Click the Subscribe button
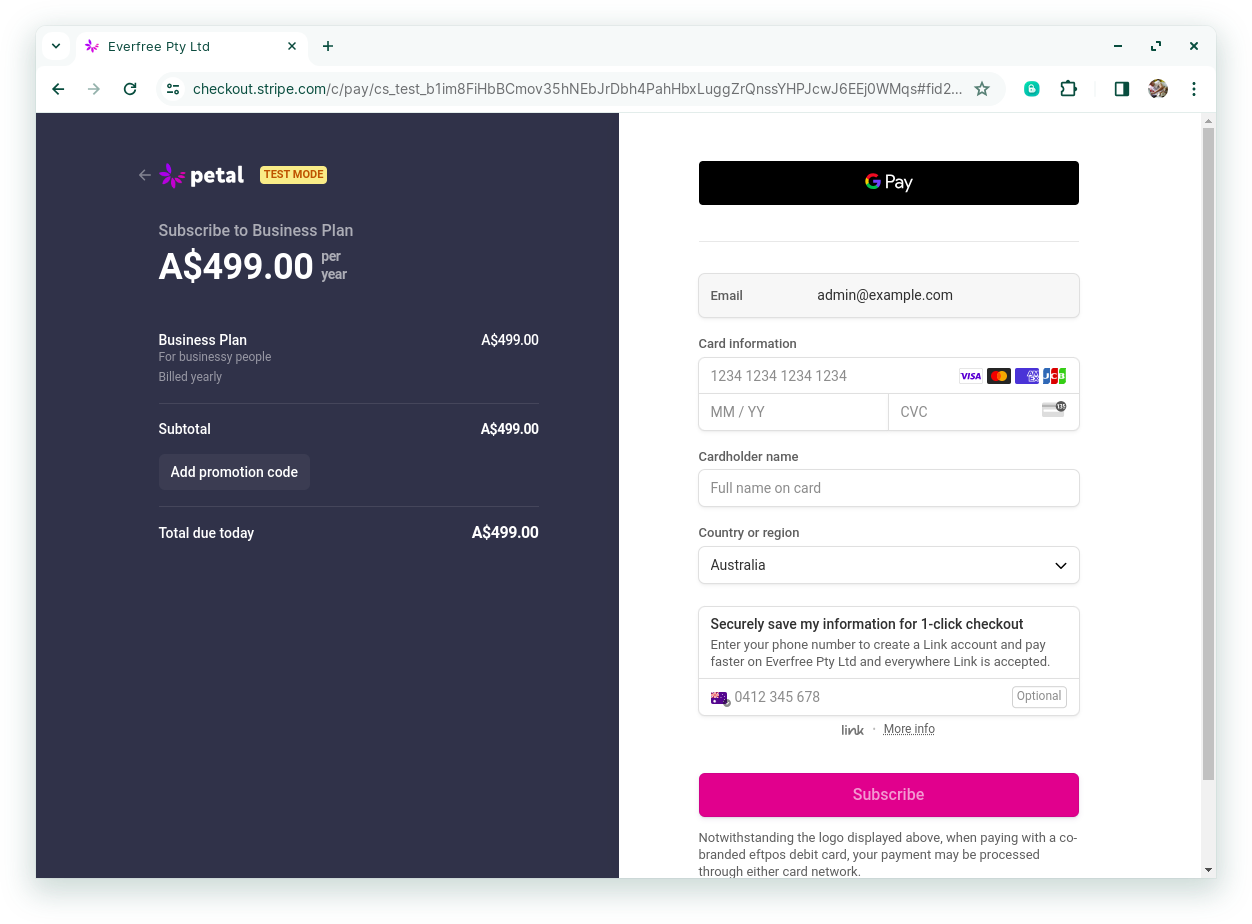This screenshot has height=924, width=1252. pyautogui.click(x=888, y=795)
